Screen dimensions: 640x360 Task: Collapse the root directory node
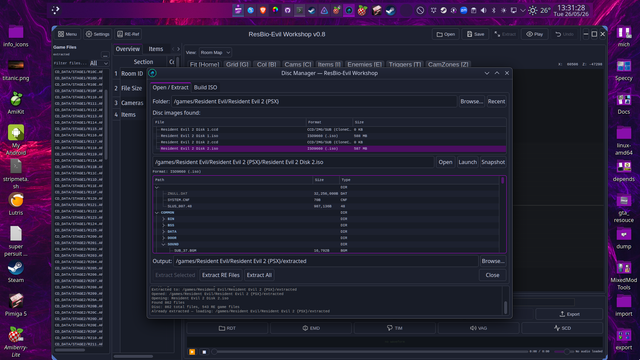(157, 187)
